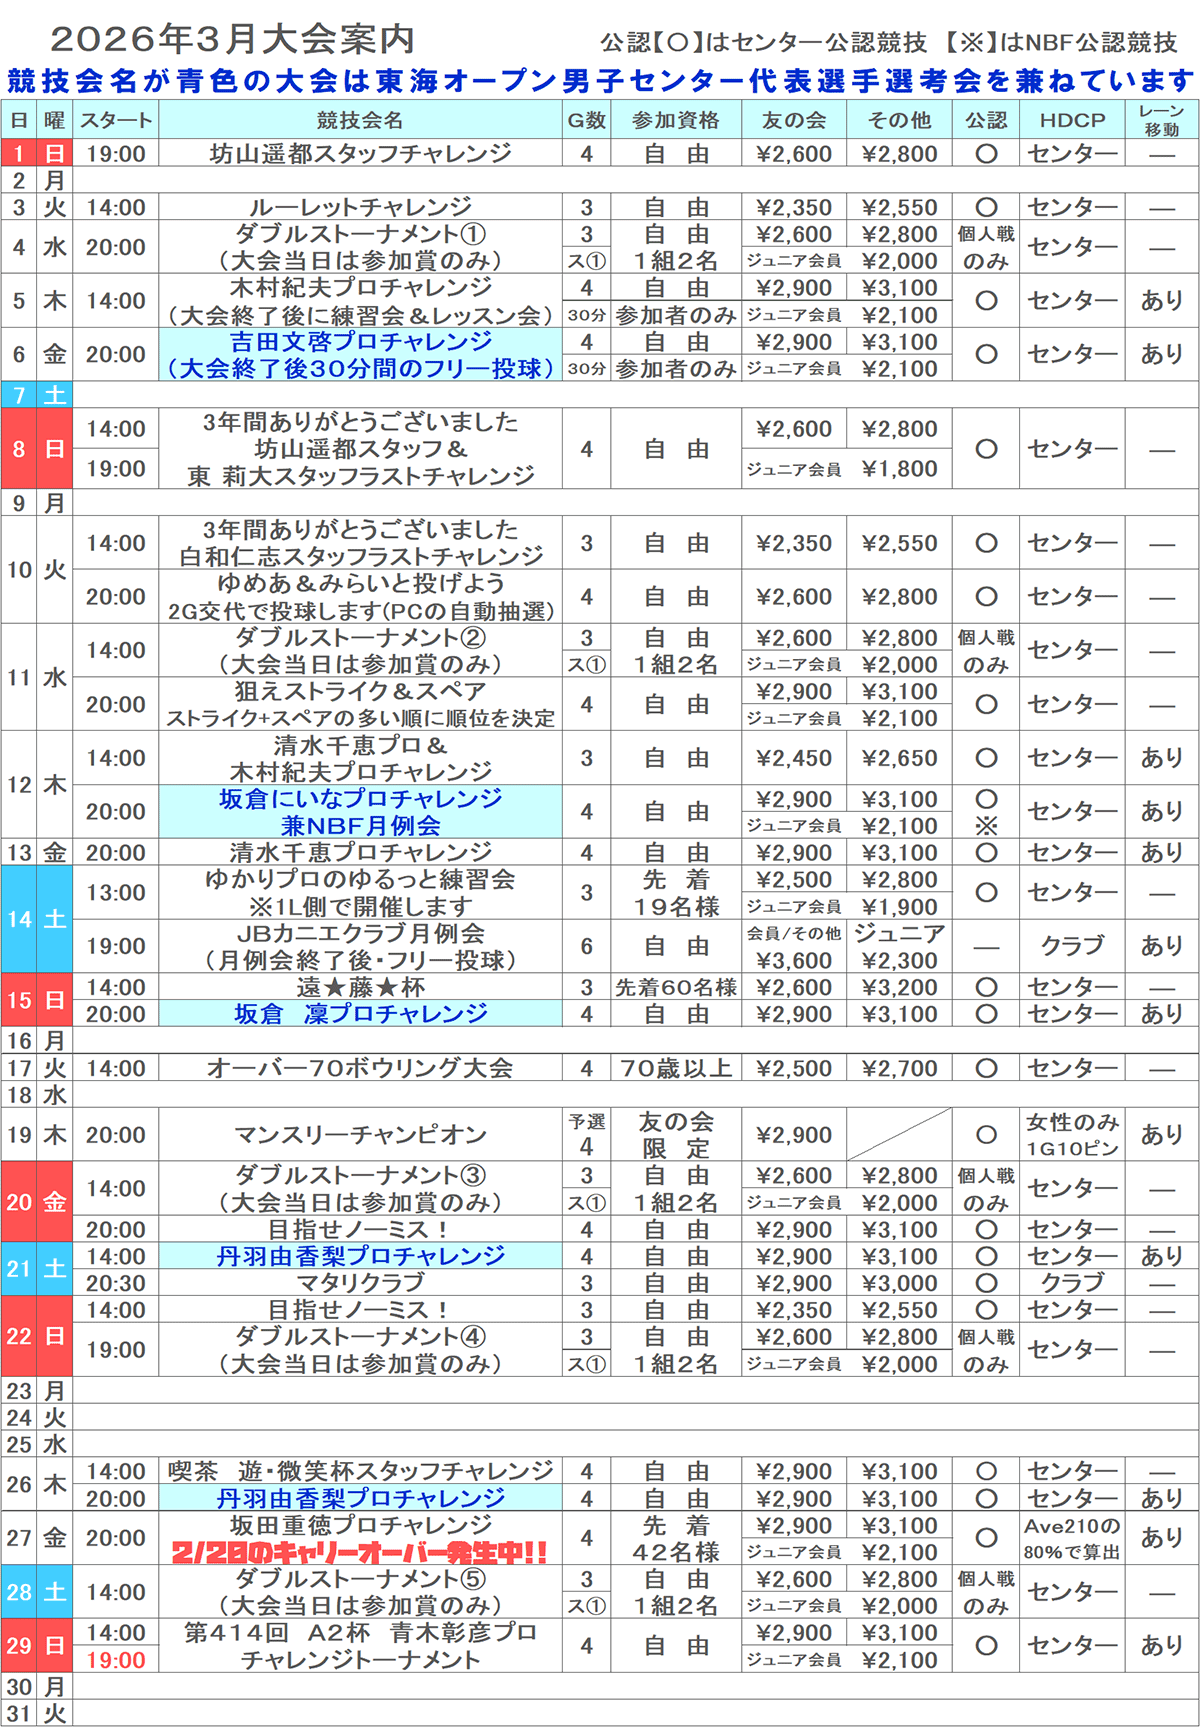Select the レーン移動 column header
The image size is (1200, 1727).
(x=1161, y=120)
